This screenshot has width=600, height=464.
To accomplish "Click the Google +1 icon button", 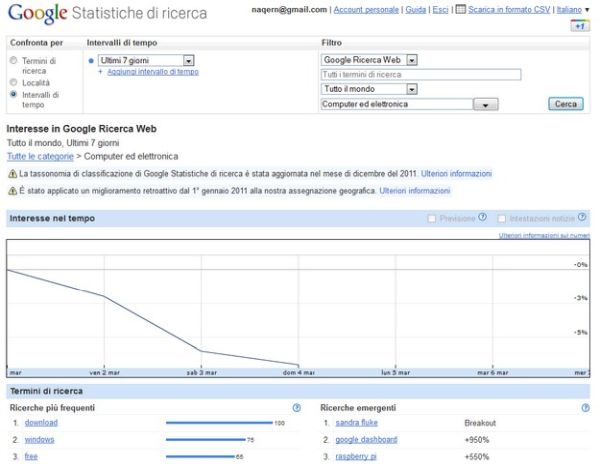I will 580,26.
